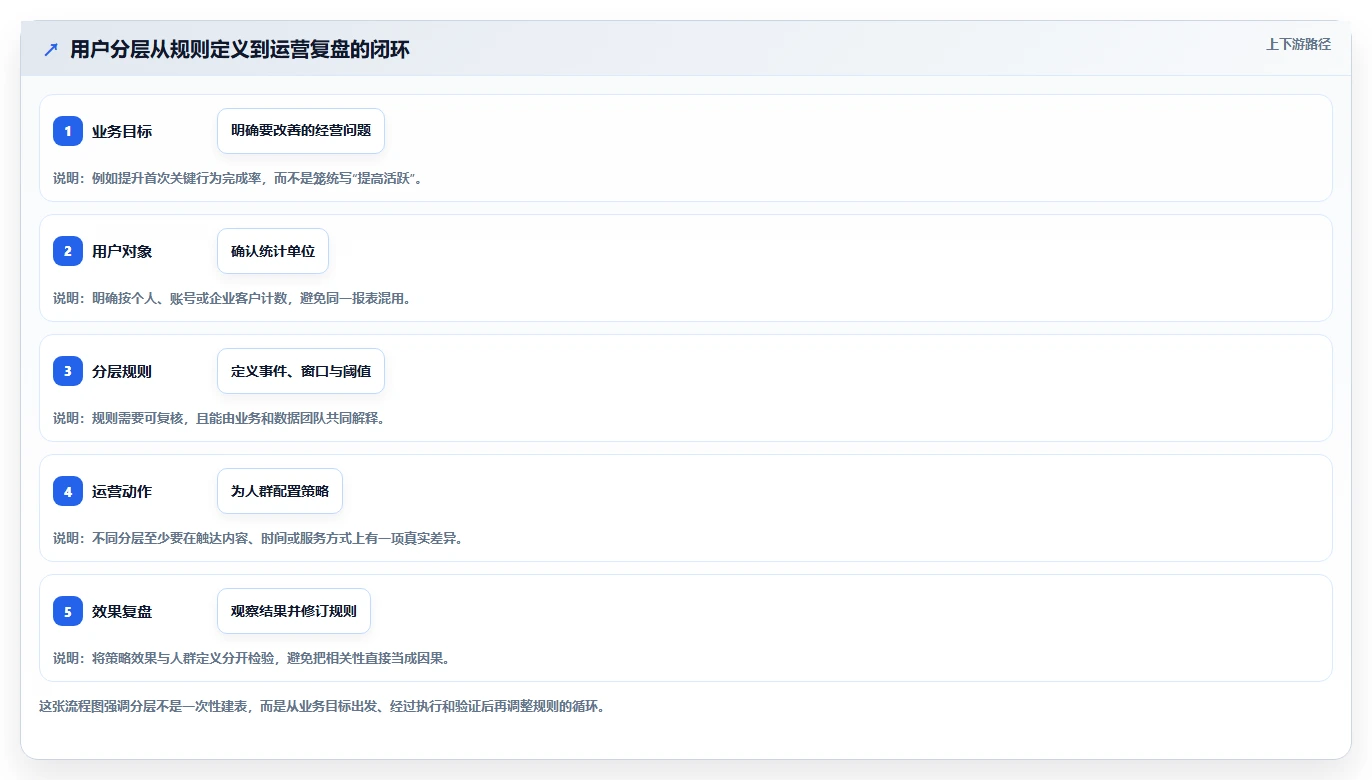Select the 观察结果并修订规则 chip
This screenshot has width=1372, height=780.
[294, 611]
